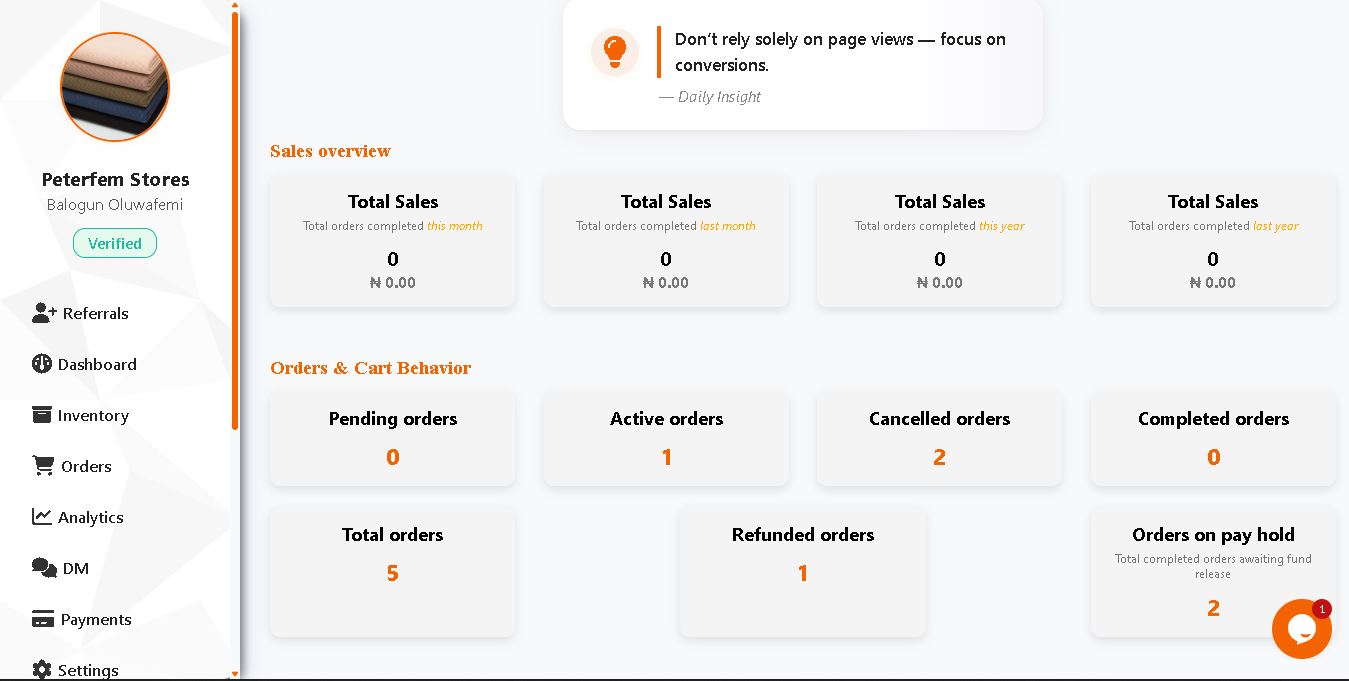Open the Cancelled orders card
The height and width of the screenshot is (681, 1349).
click(x=939, y=438)
